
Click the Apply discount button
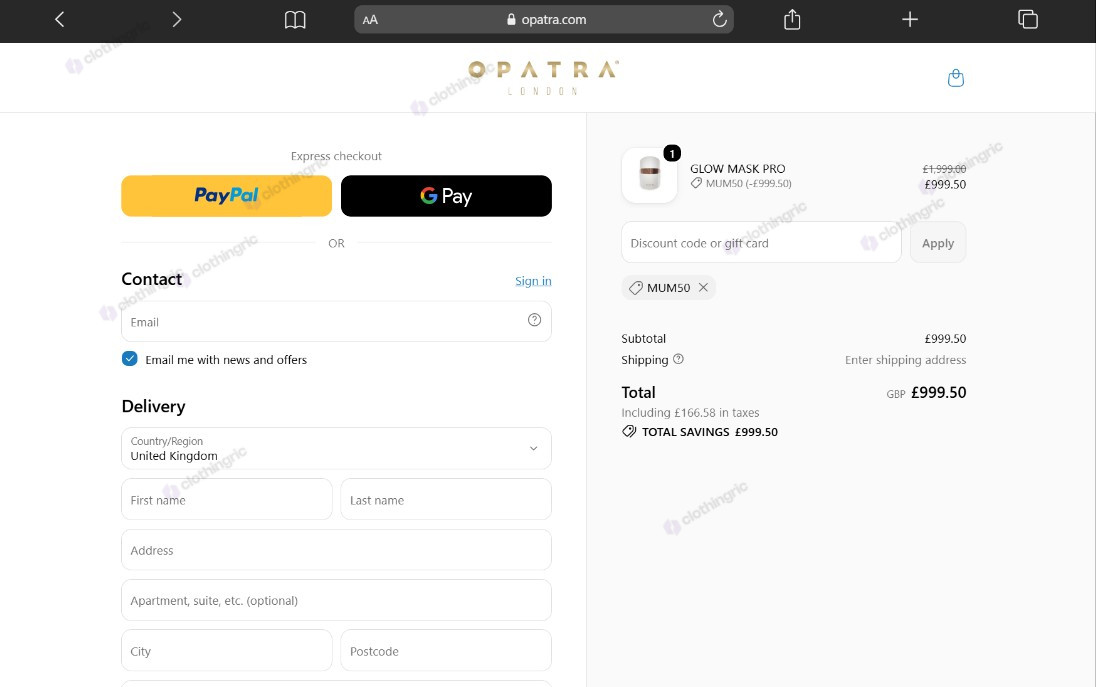pyautogui.click(x=938, y=243)
